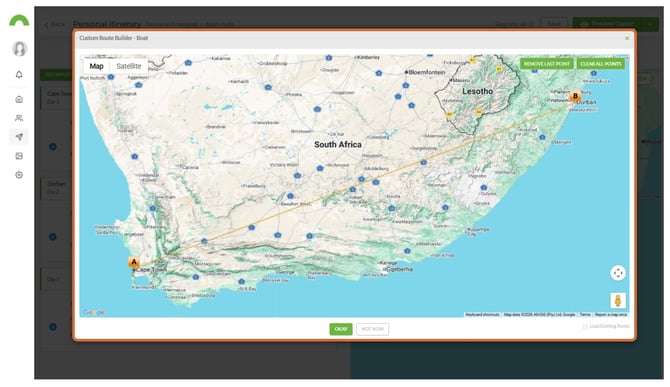Viewport: 670px width, 387px height.
Task: Select the paper plane itineraries icon in the sidebar
Action: coord(19,137)
